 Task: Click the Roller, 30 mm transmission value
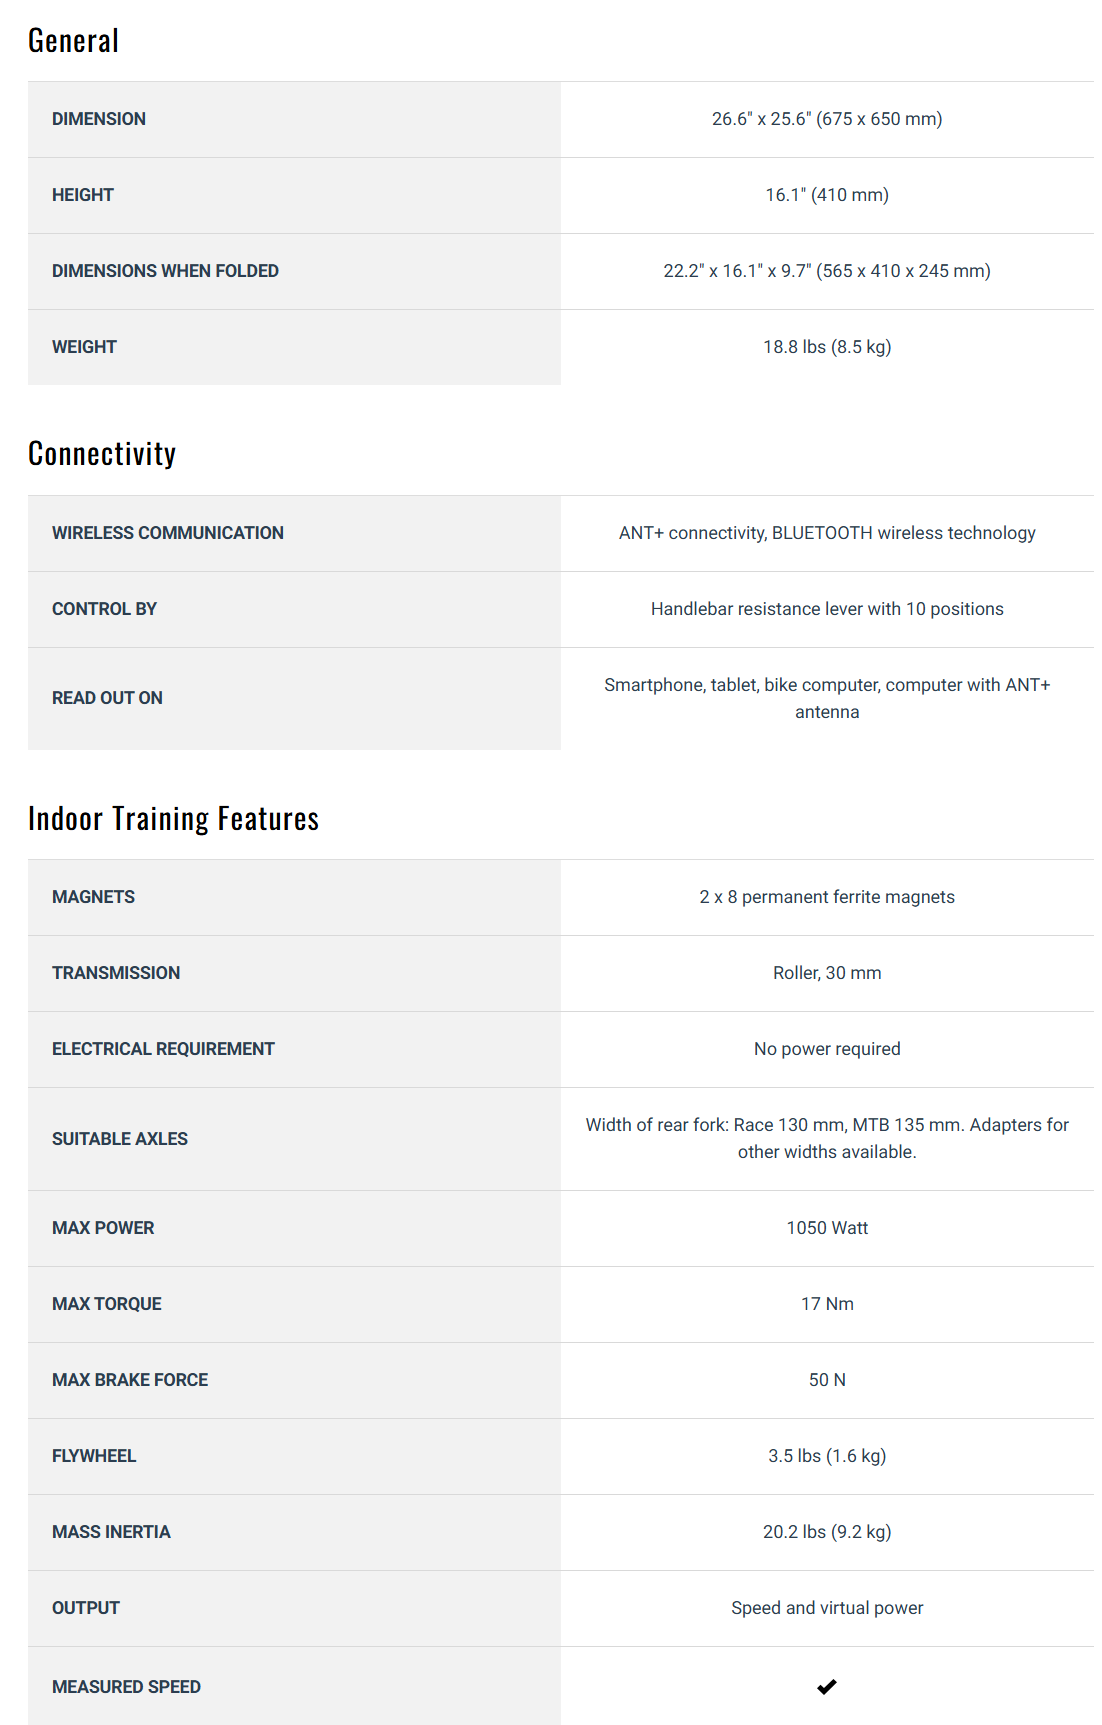827,973
